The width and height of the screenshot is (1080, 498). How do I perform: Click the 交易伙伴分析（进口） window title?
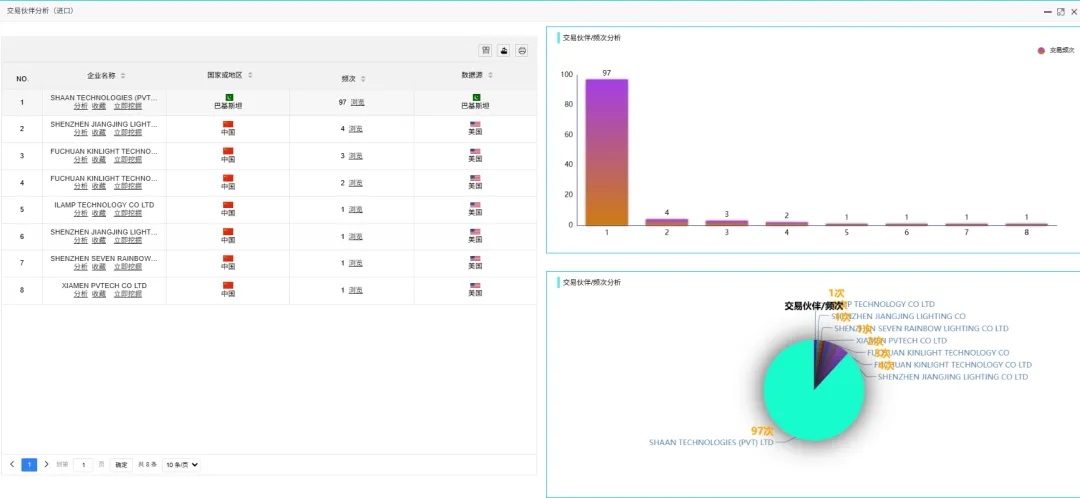click(x=39, y=11)
